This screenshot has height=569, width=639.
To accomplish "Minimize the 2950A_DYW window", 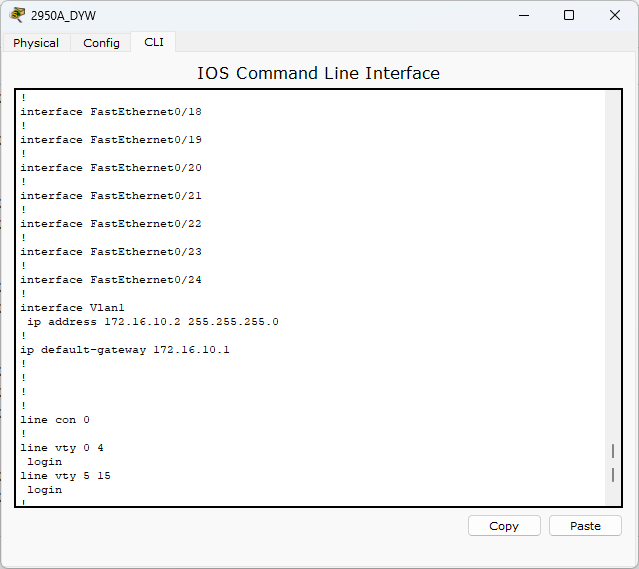I will (x=524, y=15).
